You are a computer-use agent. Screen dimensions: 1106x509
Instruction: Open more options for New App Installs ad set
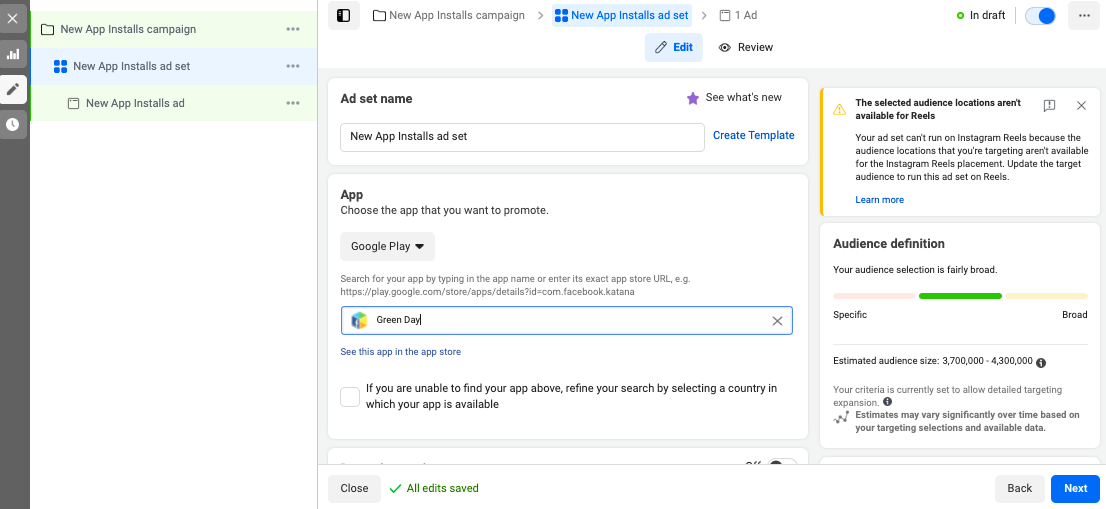[x=293, y=66]
